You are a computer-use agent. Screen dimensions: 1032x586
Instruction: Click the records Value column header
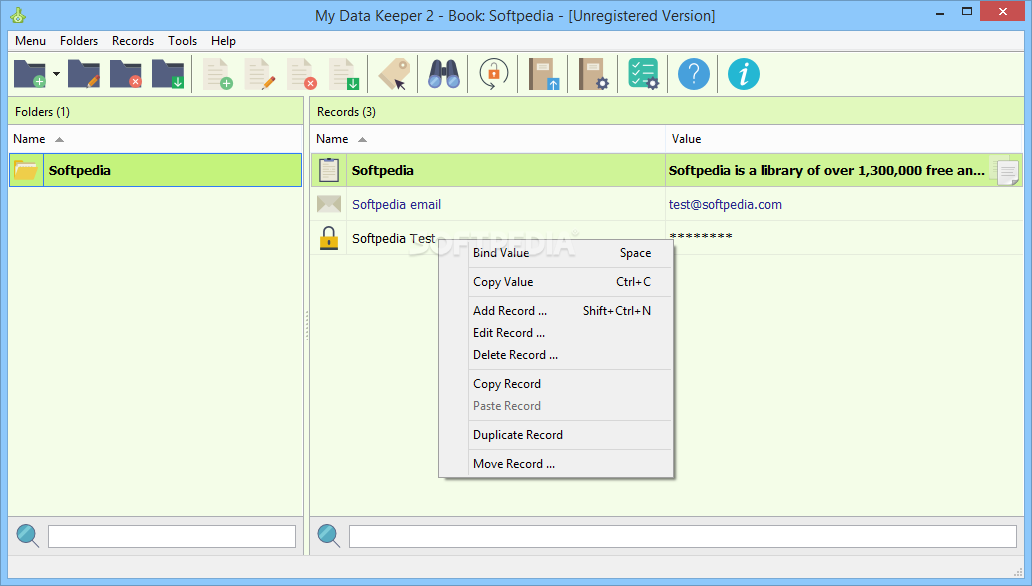point(844,139)
